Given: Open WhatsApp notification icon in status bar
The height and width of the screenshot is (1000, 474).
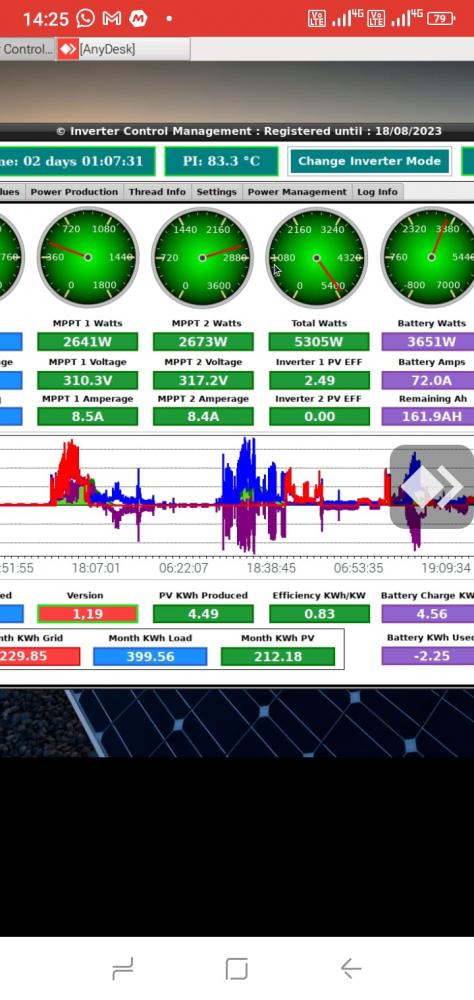Looking at the screenshot, I should click(85, 18).
